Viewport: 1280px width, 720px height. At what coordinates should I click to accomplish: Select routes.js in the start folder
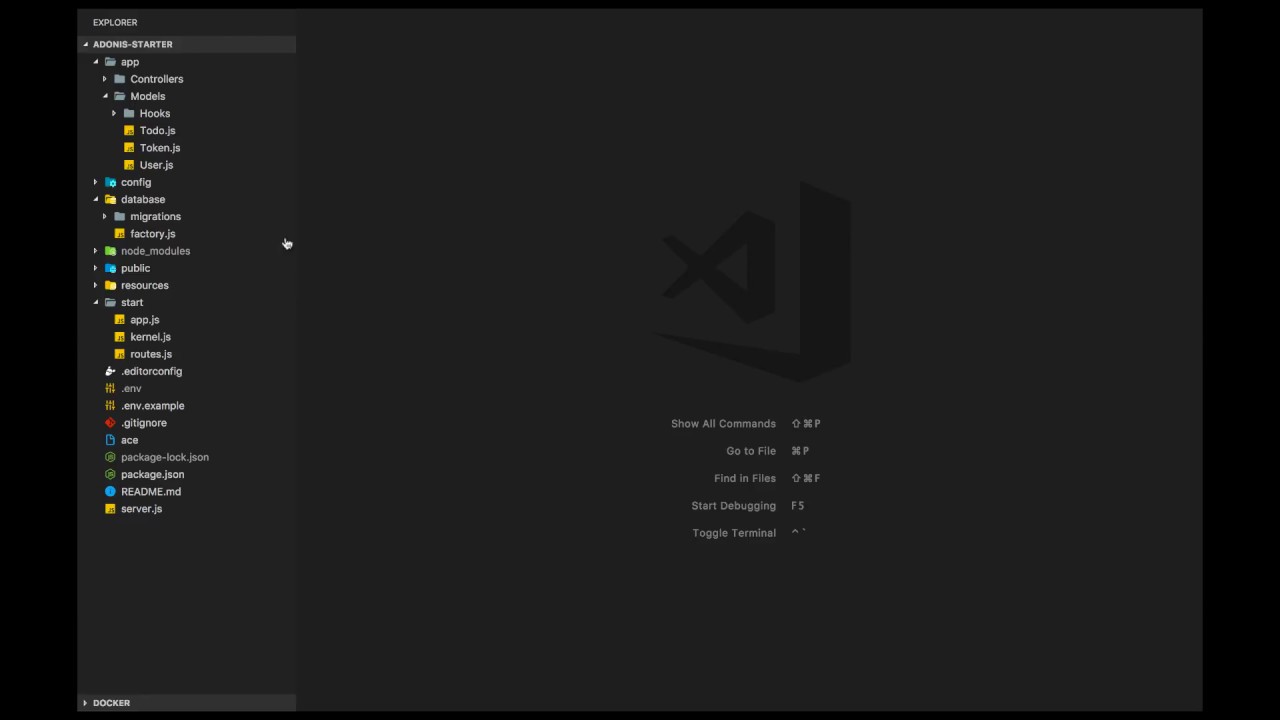tap(151, 353)
